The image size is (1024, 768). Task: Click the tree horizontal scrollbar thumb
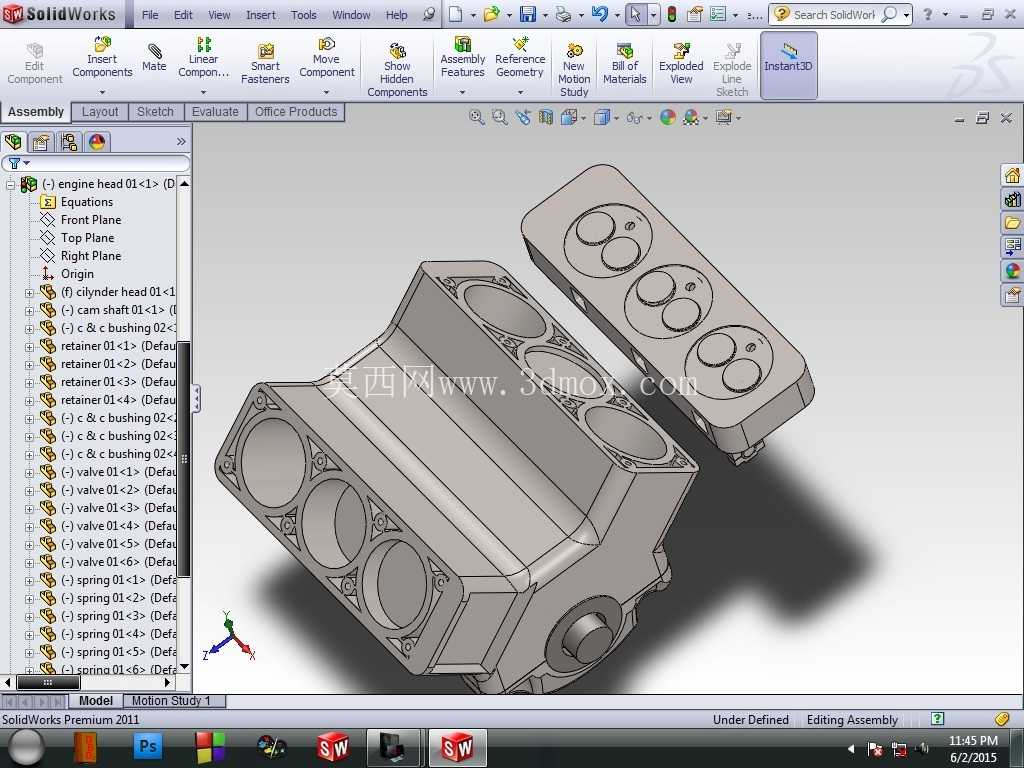pyautogui.click(x=48, y=682)
